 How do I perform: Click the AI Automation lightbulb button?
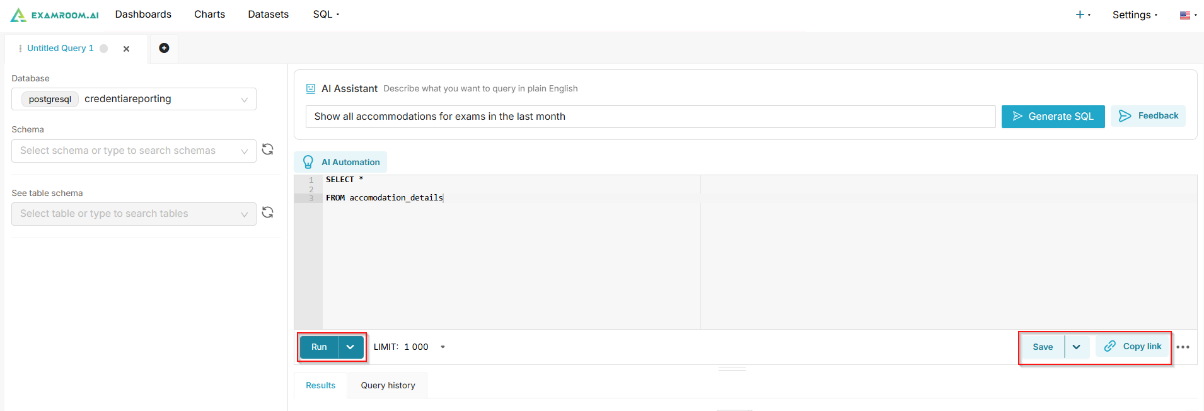pyautogui.click(x=309, y=161)
